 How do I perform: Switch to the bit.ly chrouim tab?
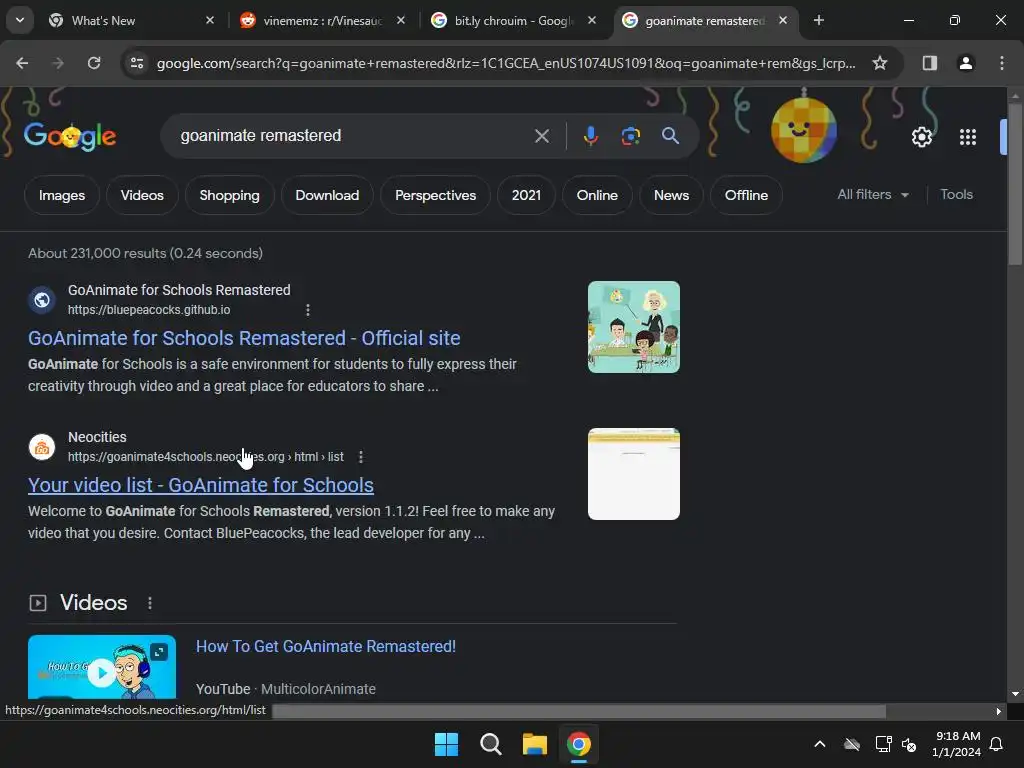pos(513,21)
